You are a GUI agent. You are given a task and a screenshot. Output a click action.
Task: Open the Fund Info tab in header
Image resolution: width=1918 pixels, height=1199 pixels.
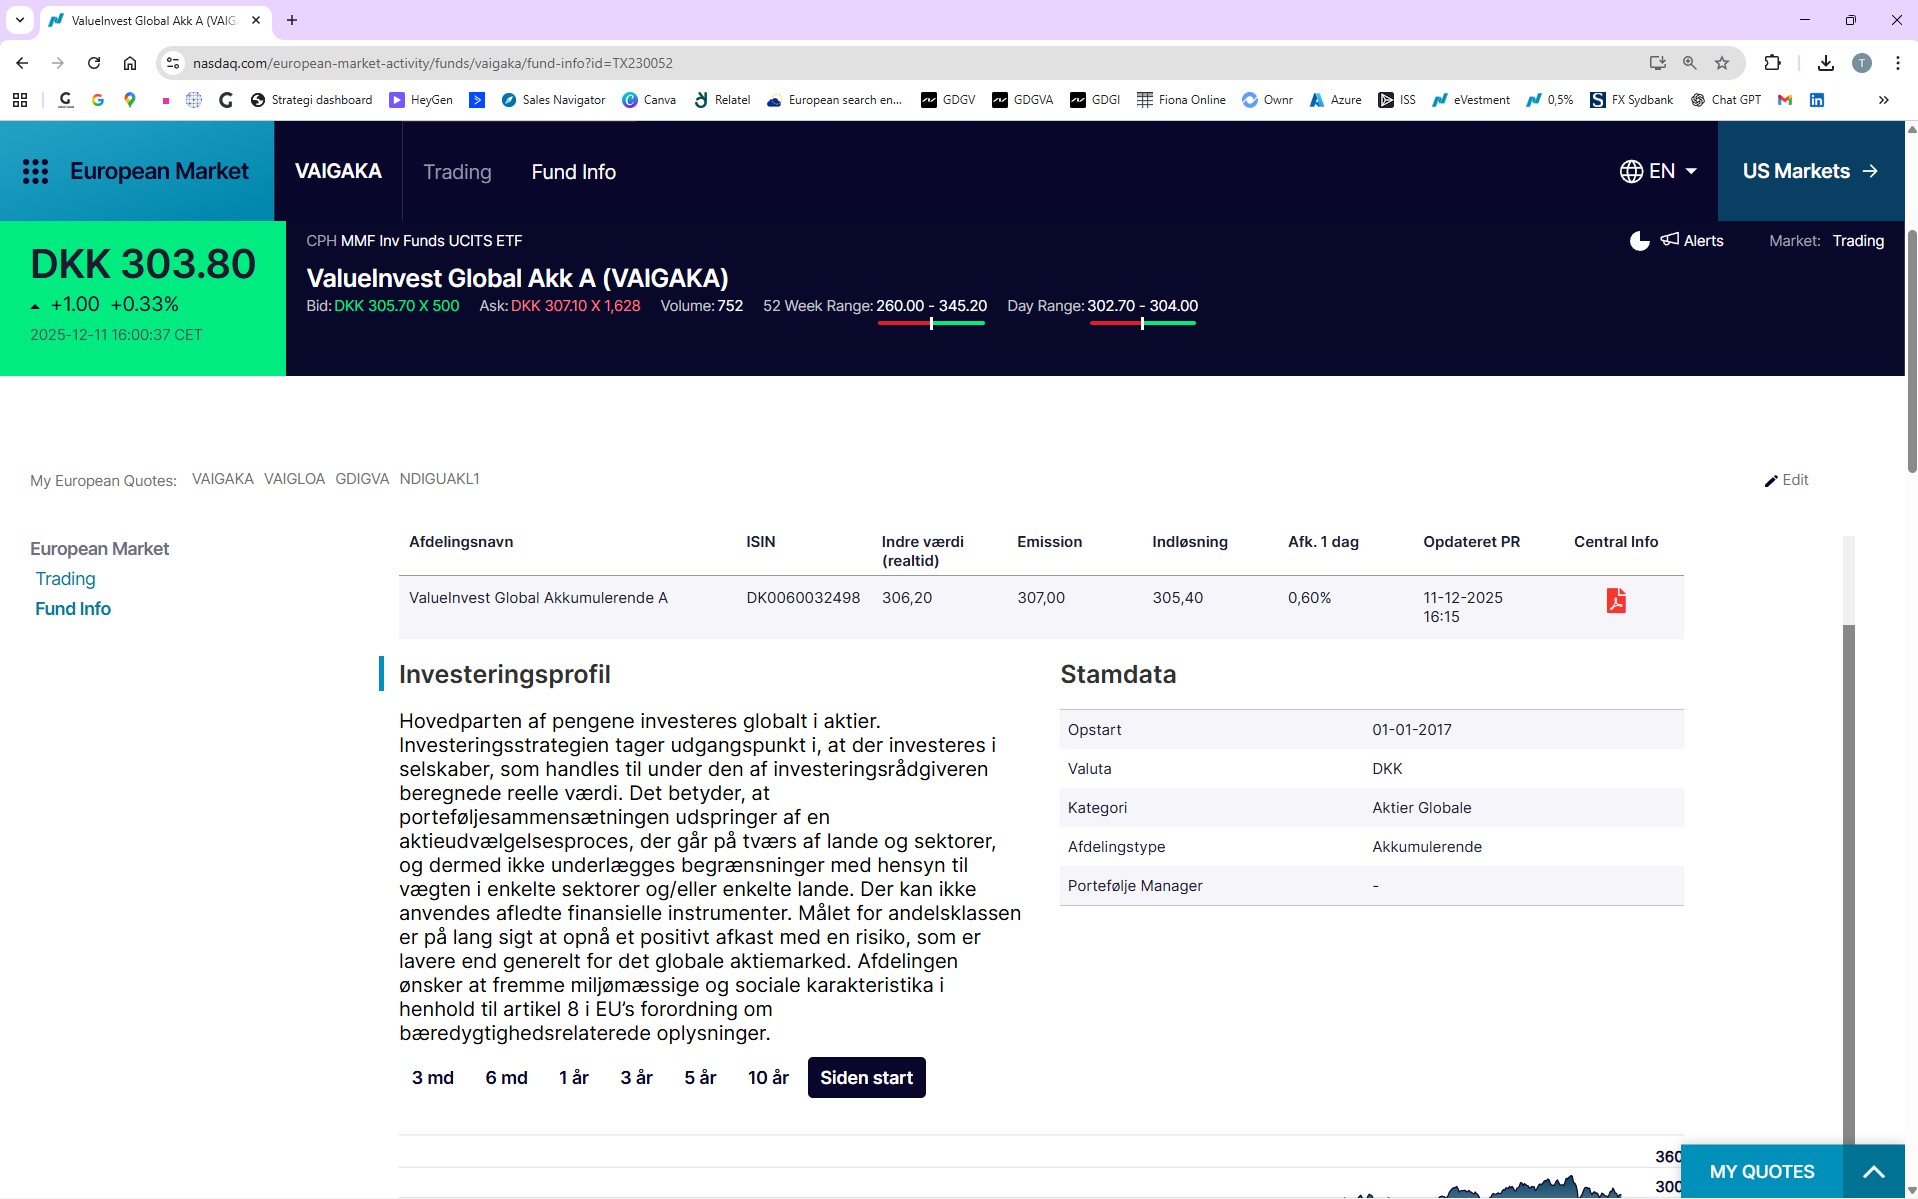pyautogui.click(x=573, y=172)
